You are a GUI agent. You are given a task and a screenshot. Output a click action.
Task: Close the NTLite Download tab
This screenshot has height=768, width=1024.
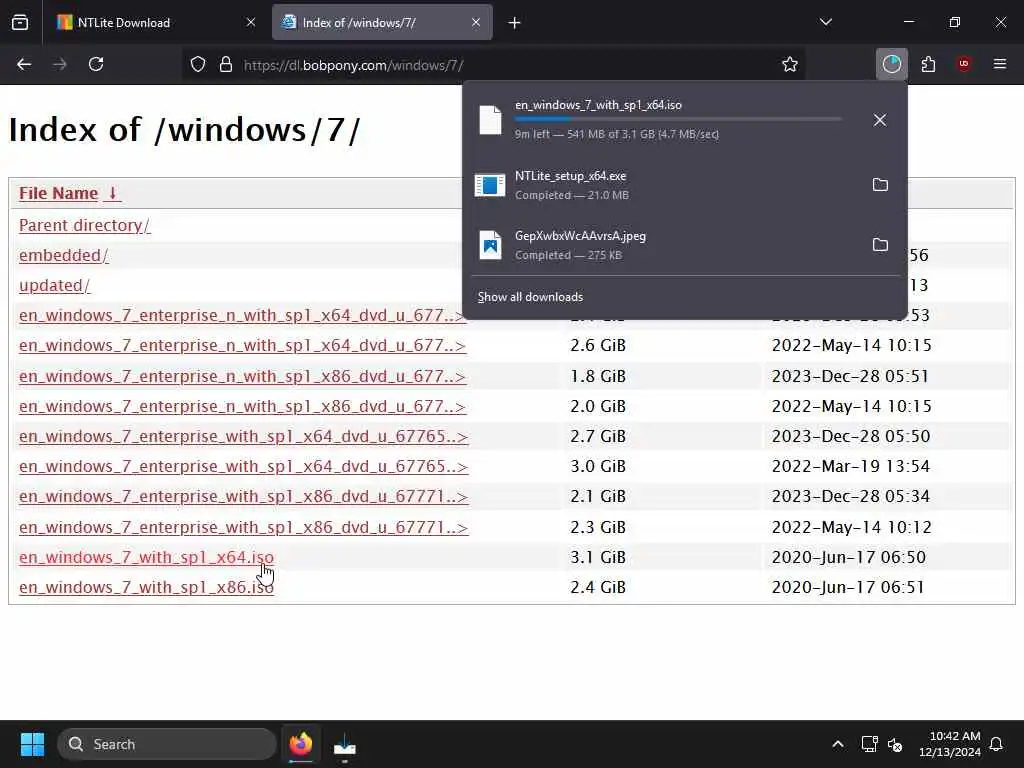coord(251,23)
